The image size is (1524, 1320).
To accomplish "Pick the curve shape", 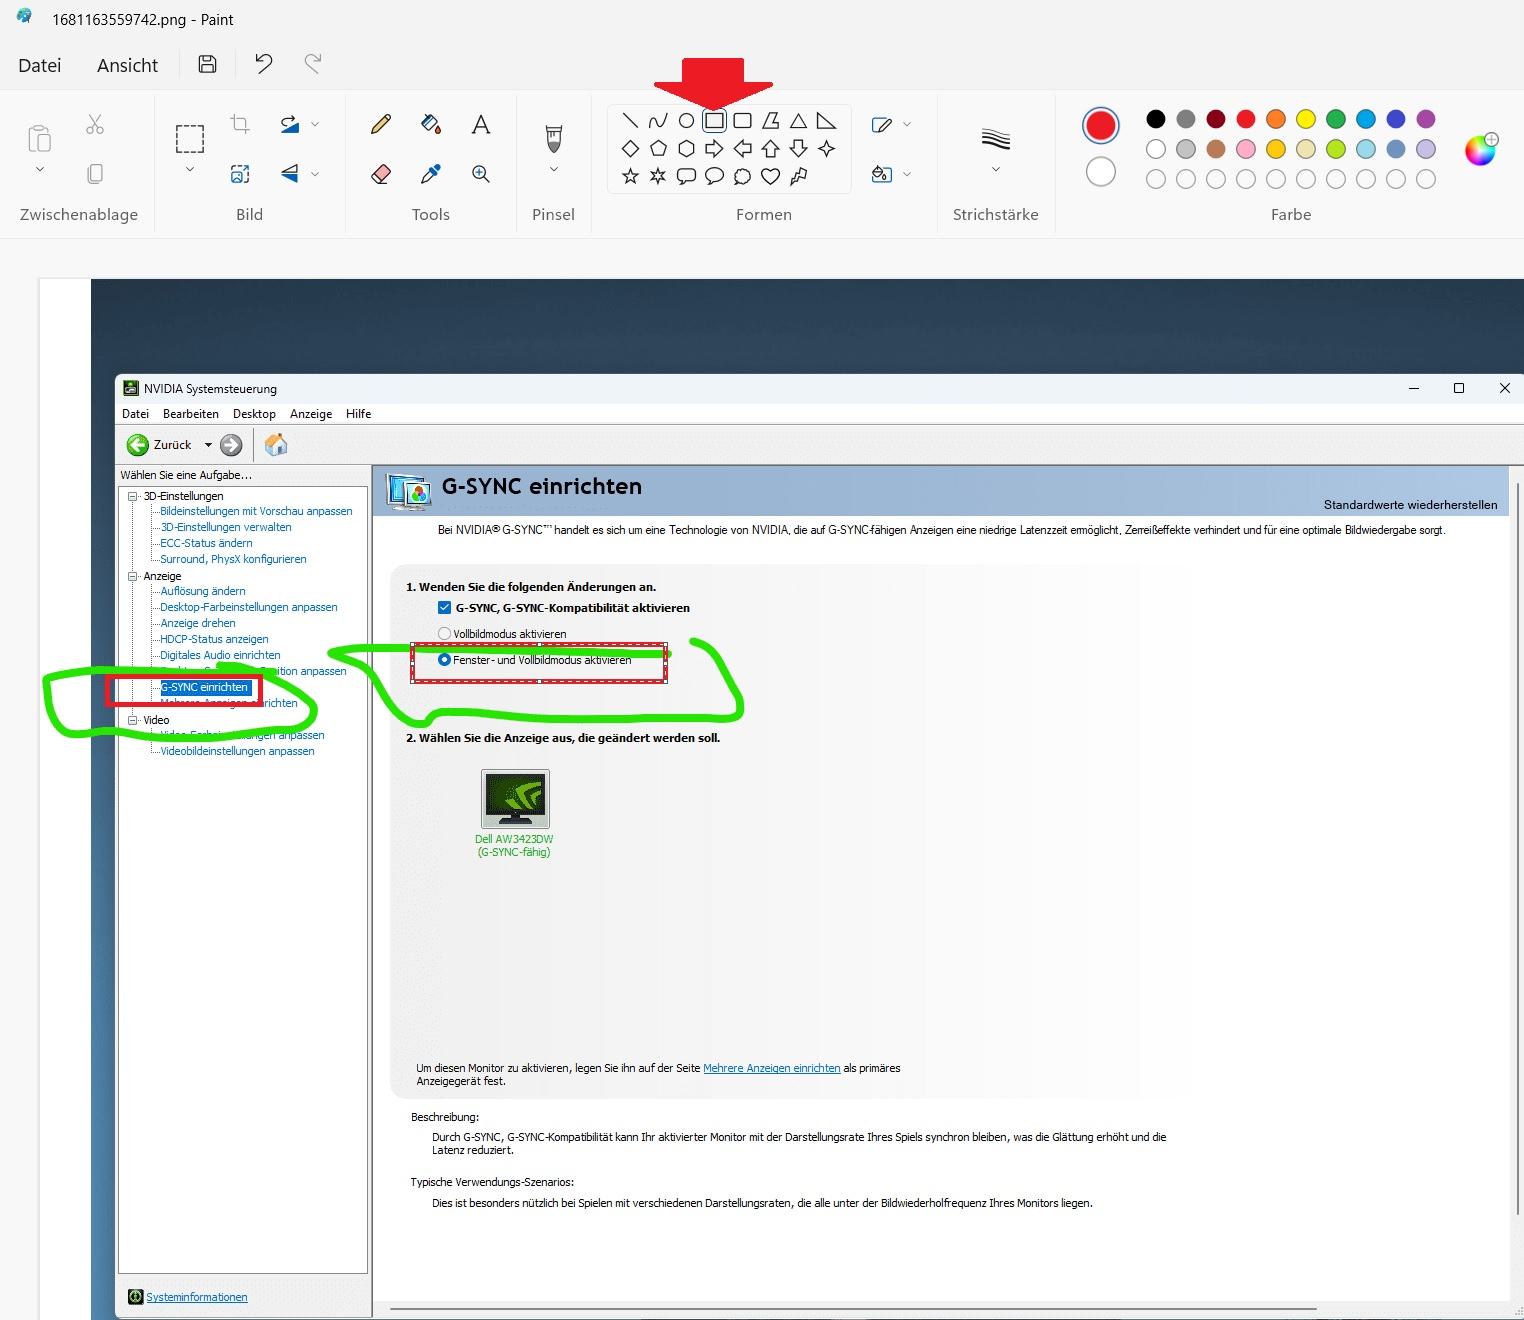I will coord(658,121).
